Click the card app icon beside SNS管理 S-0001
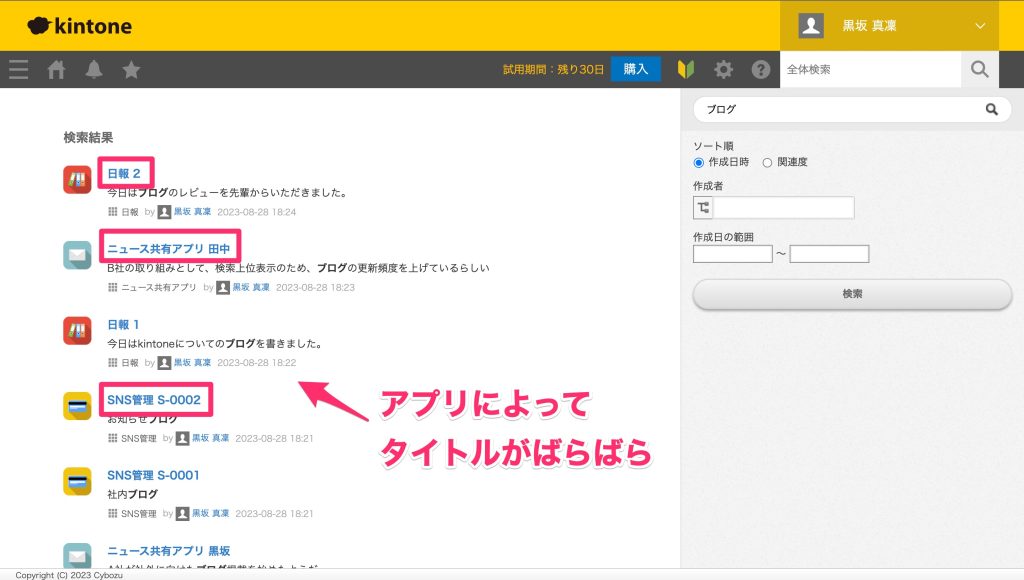Screen dimensions: 1024x580 [77, 481]
